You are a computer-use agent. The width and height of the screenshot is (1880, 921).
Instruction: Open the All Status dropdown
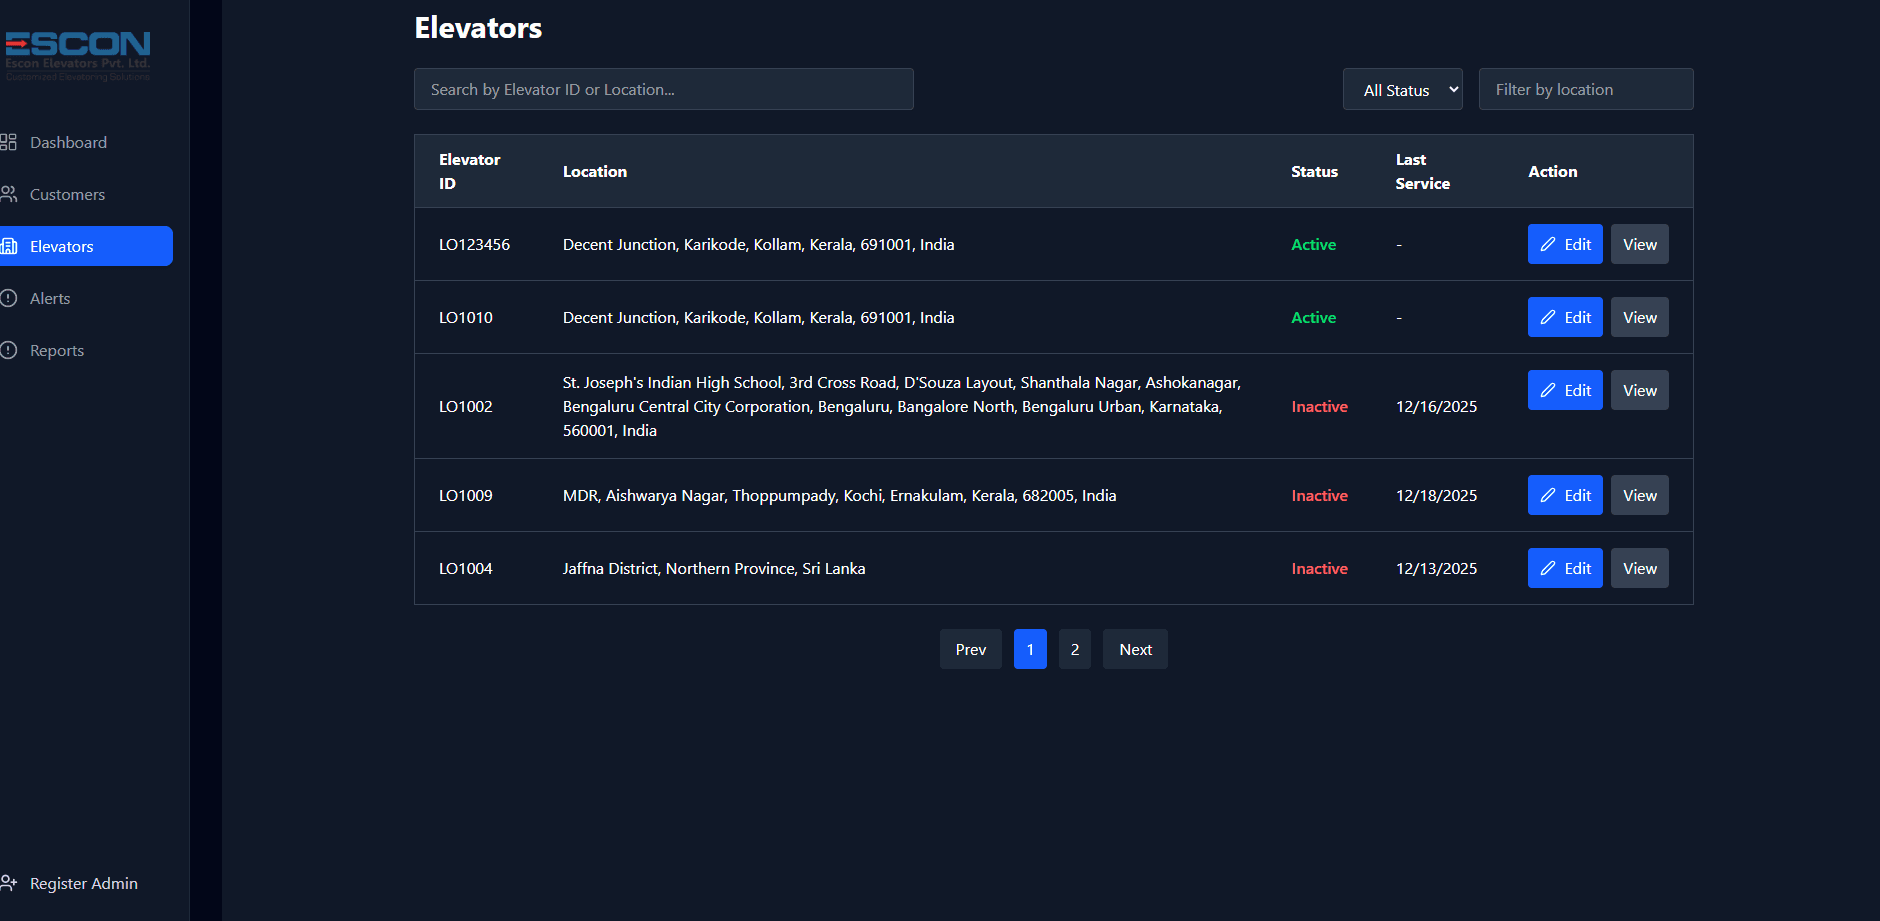1402,89
